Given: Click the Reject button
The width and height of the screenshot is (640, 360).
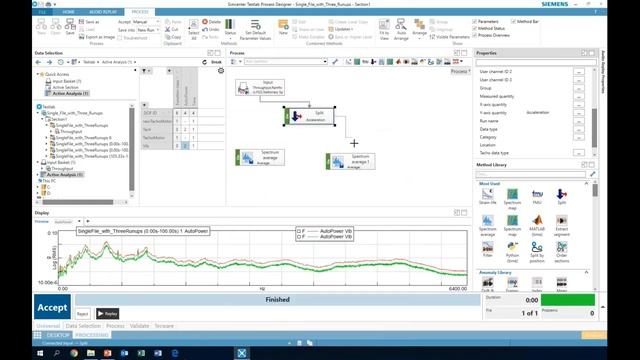Looking at the screenshot, I should (x=82, y=313).
